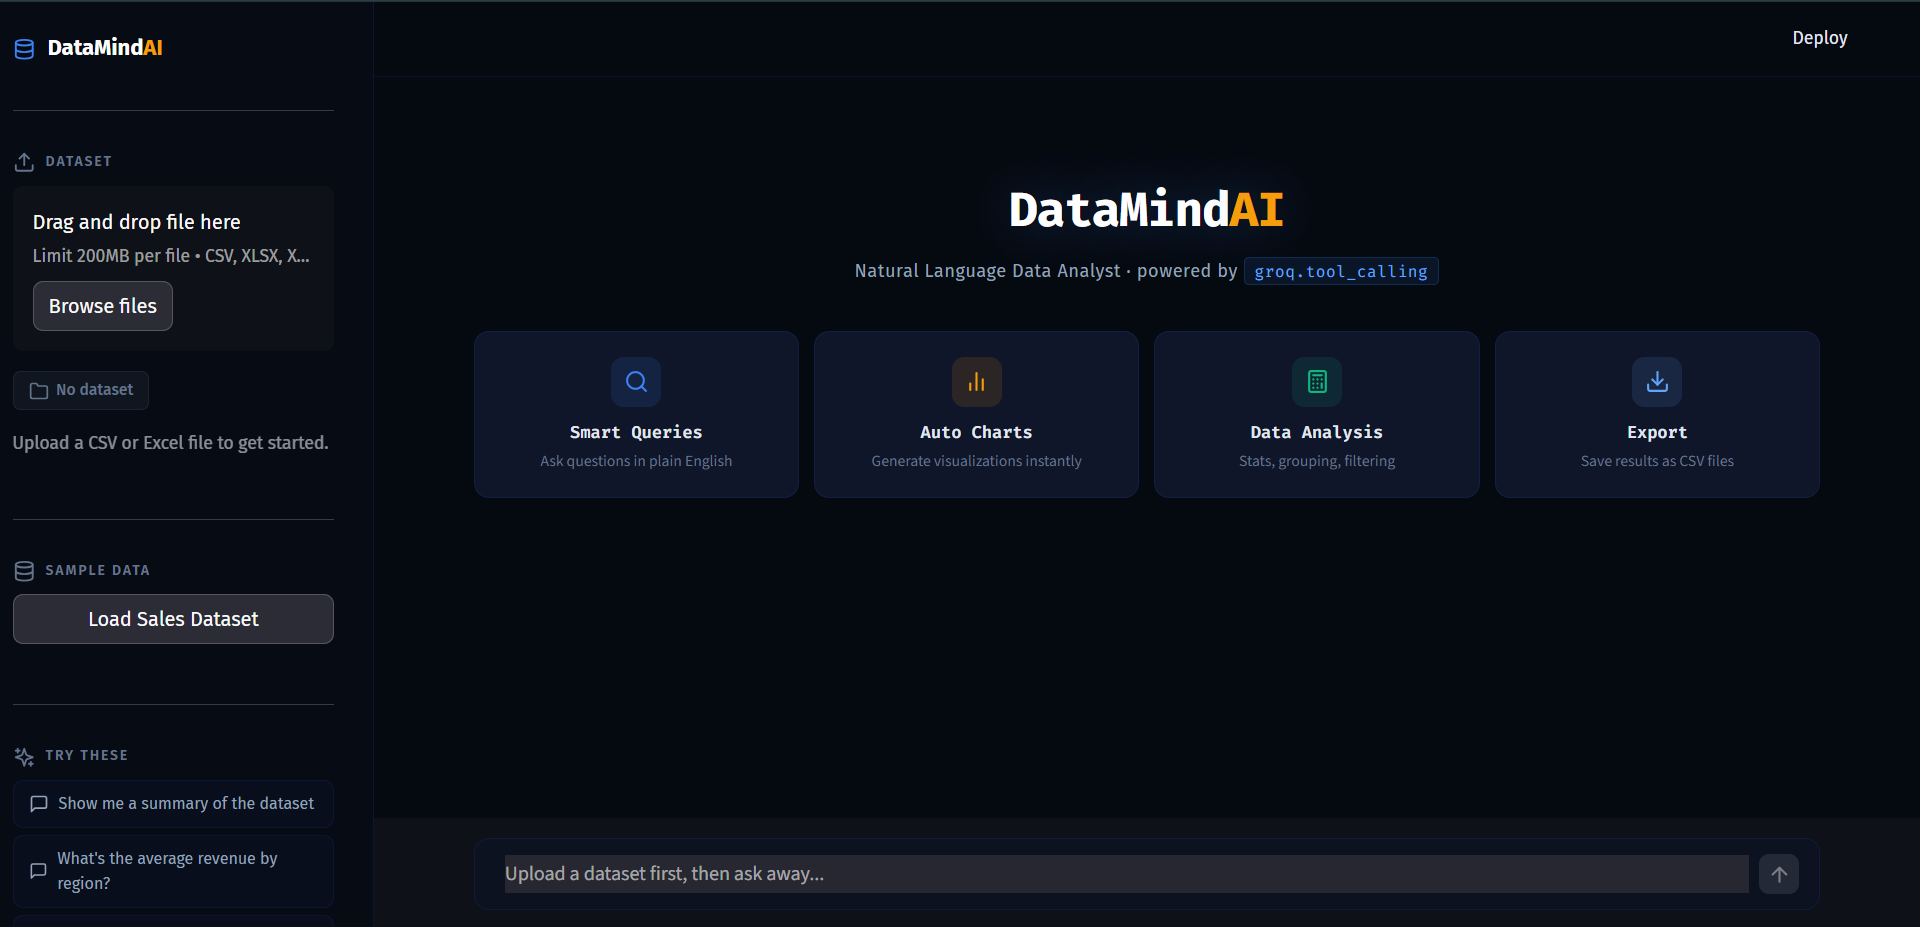1920x927 pixels.
Task: Click the upload icon beside DATASET
Action: 24,162
